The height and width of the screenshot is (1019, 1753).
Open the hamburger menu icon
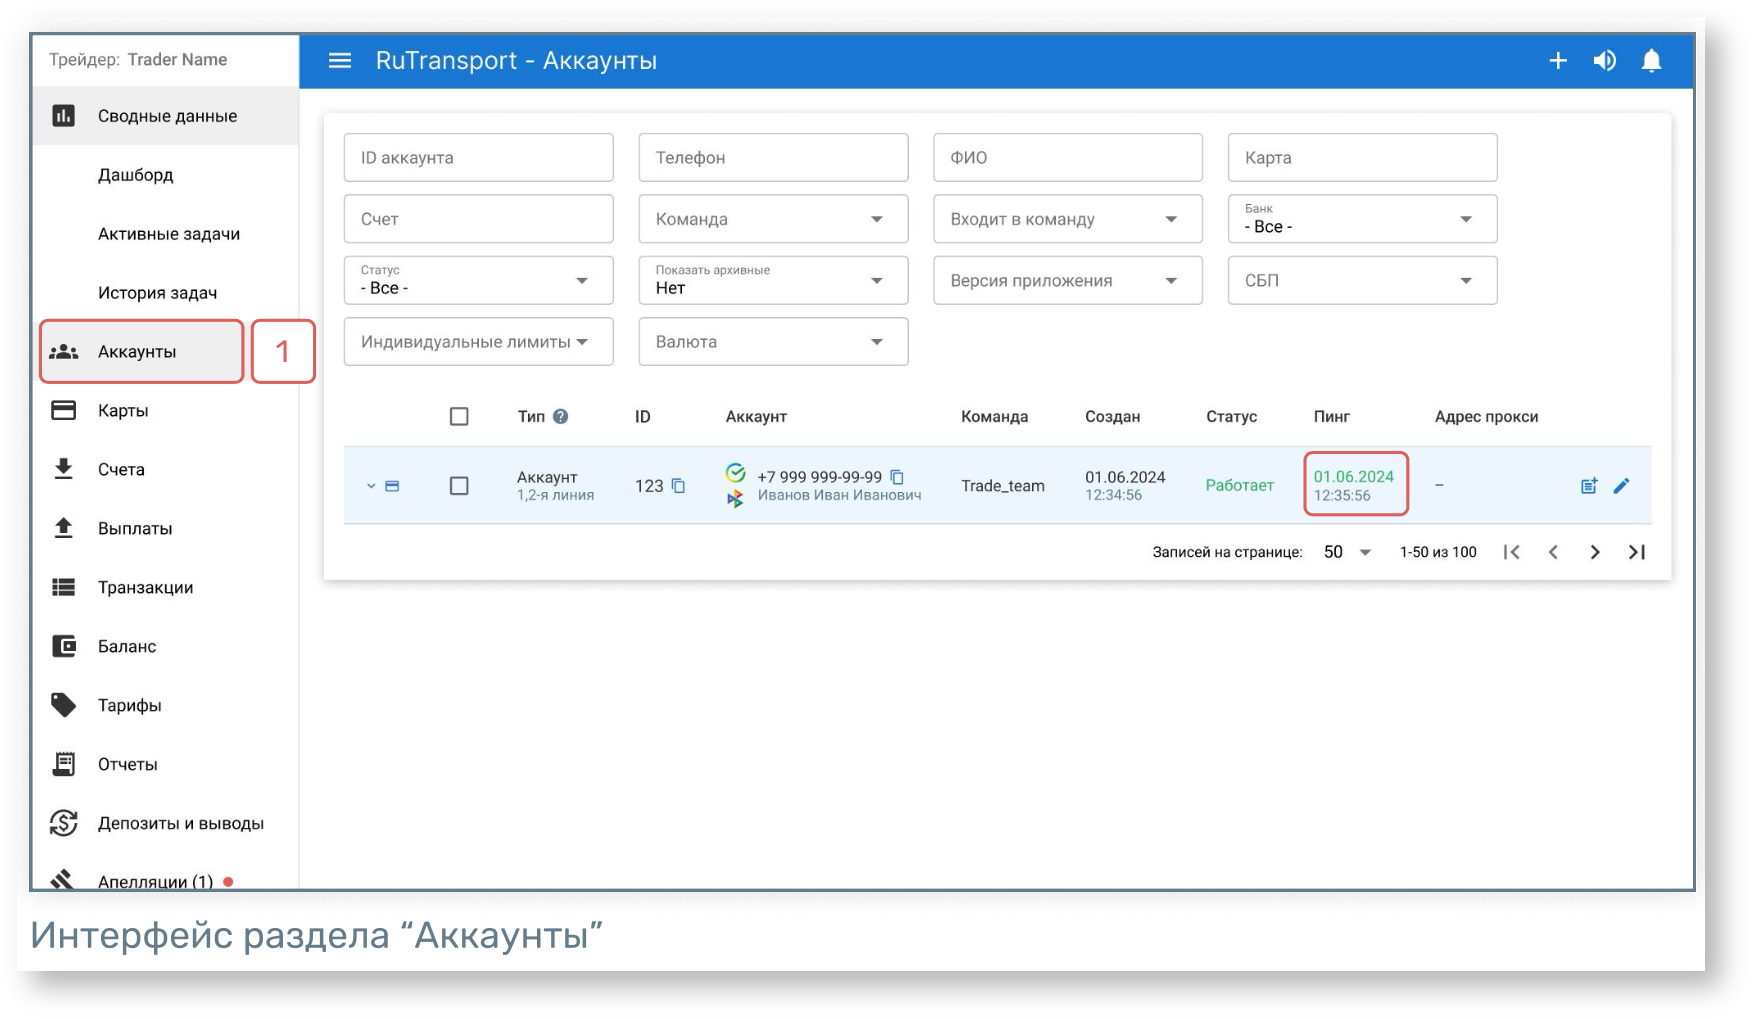(340, 61)
